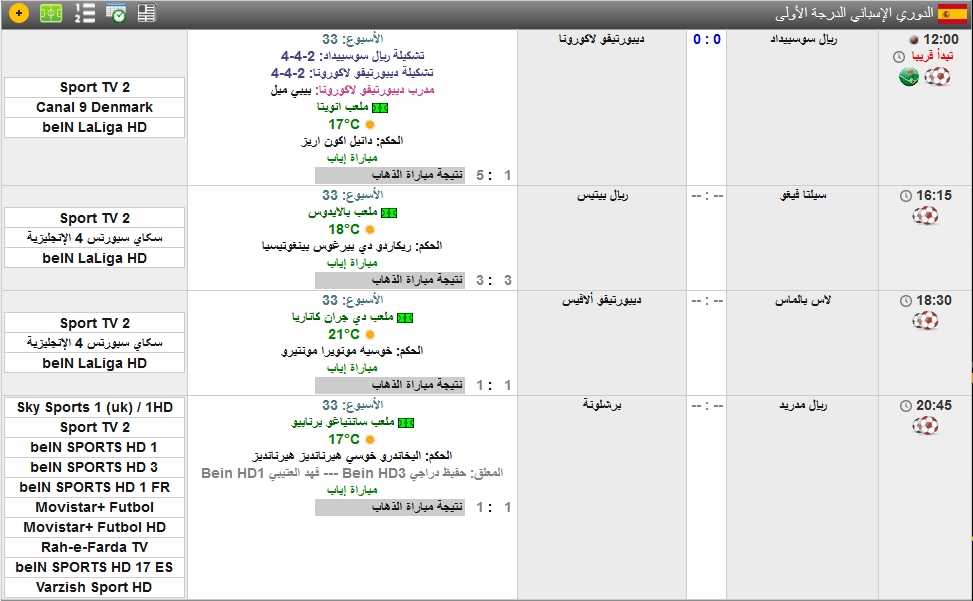Image resolution: width=973 pixels, height=601 pixels.
Task: Open the green football pitch view icon
Action: coord(51,13)
